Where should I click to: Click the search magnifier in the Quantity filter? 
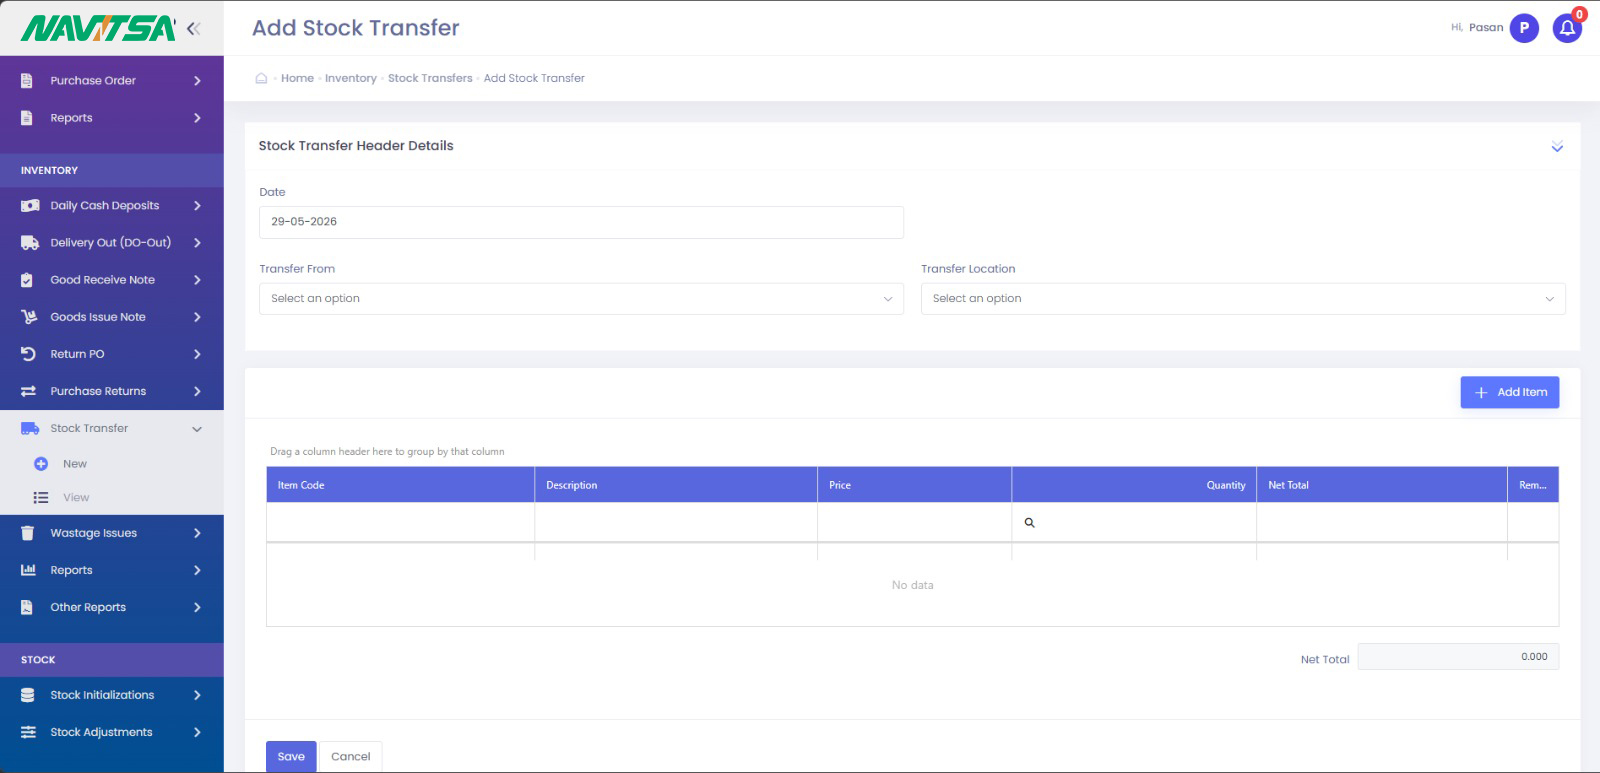pos(1029,523)
